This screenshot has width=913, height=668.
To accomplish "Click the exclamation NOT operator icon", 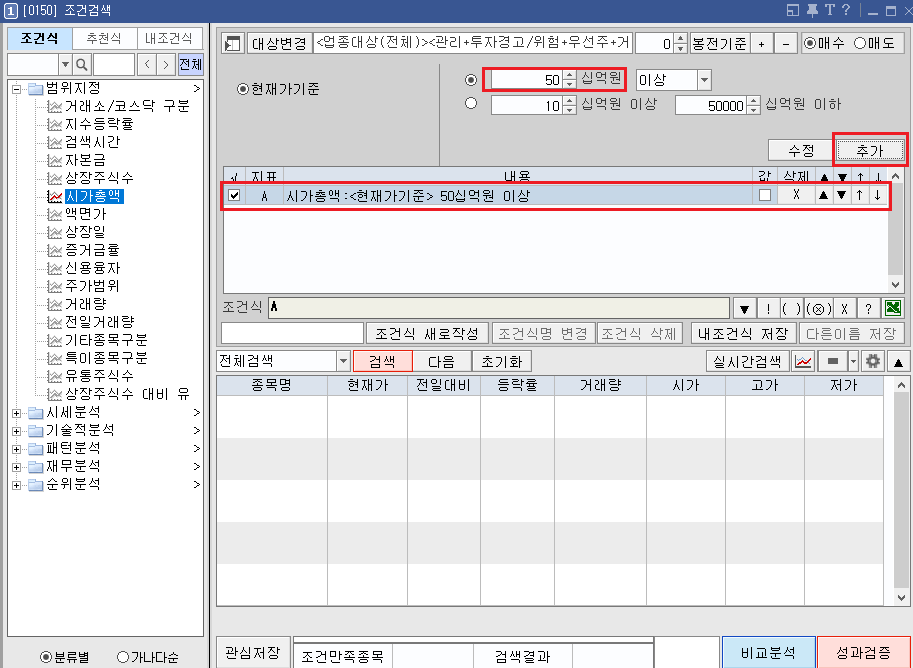I will 767,308.
